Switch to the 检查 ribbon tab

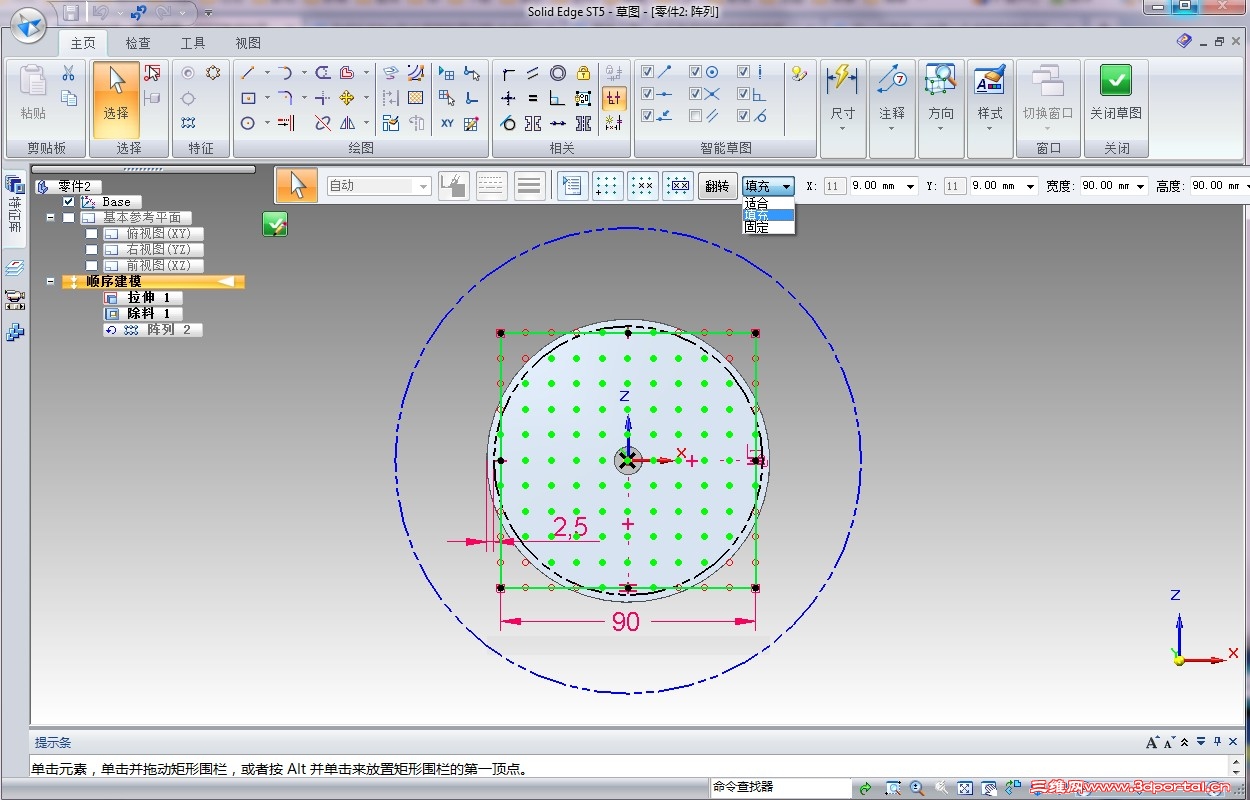point(138,43)
